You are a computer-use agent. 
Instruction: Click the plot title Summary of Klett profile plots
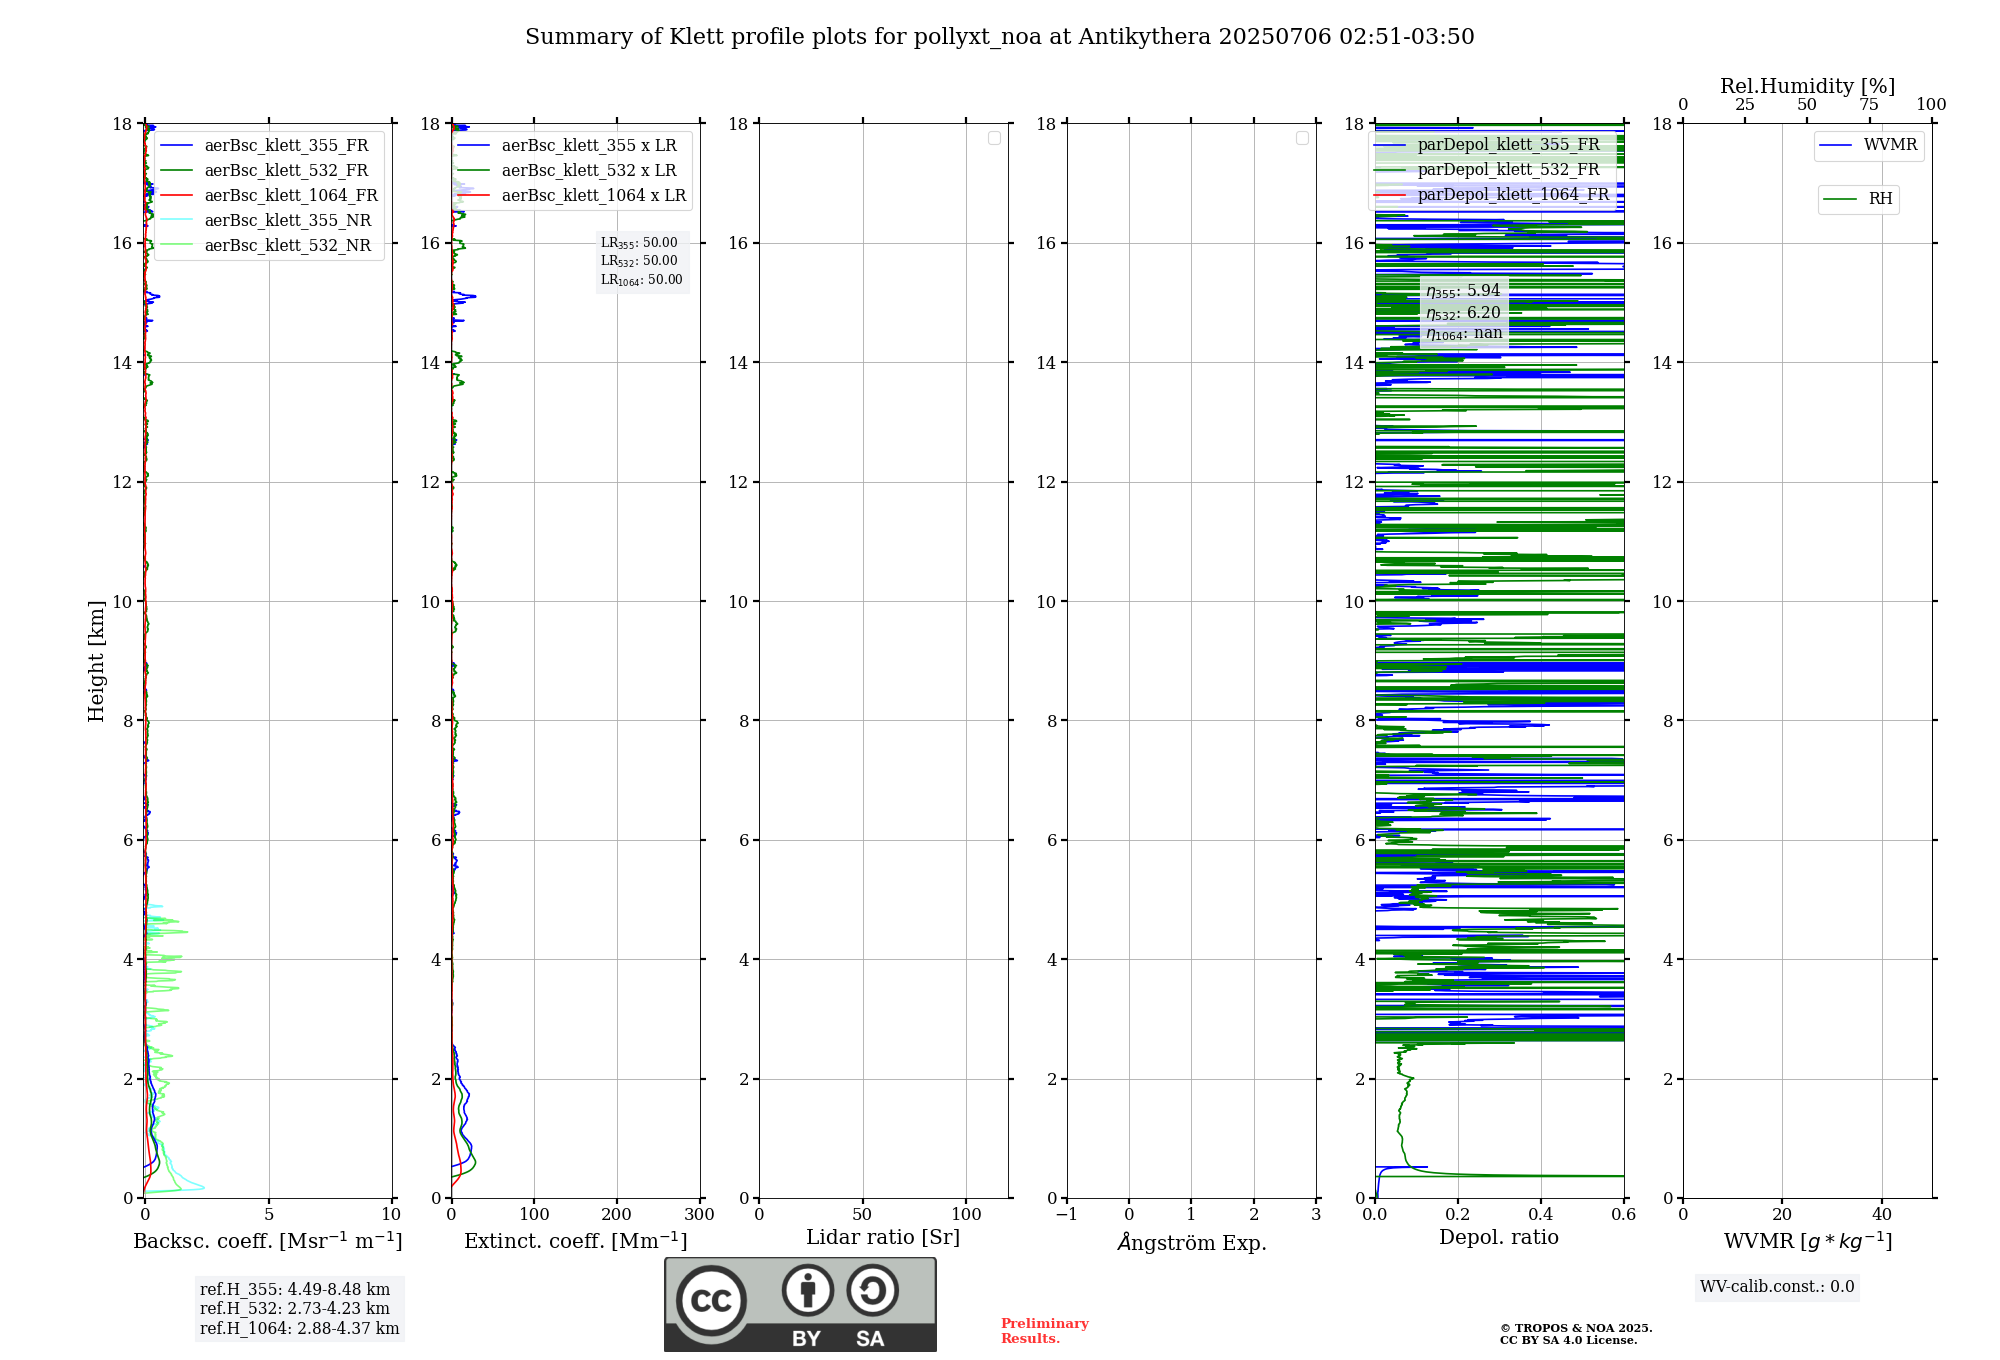tap(1000, 37)
